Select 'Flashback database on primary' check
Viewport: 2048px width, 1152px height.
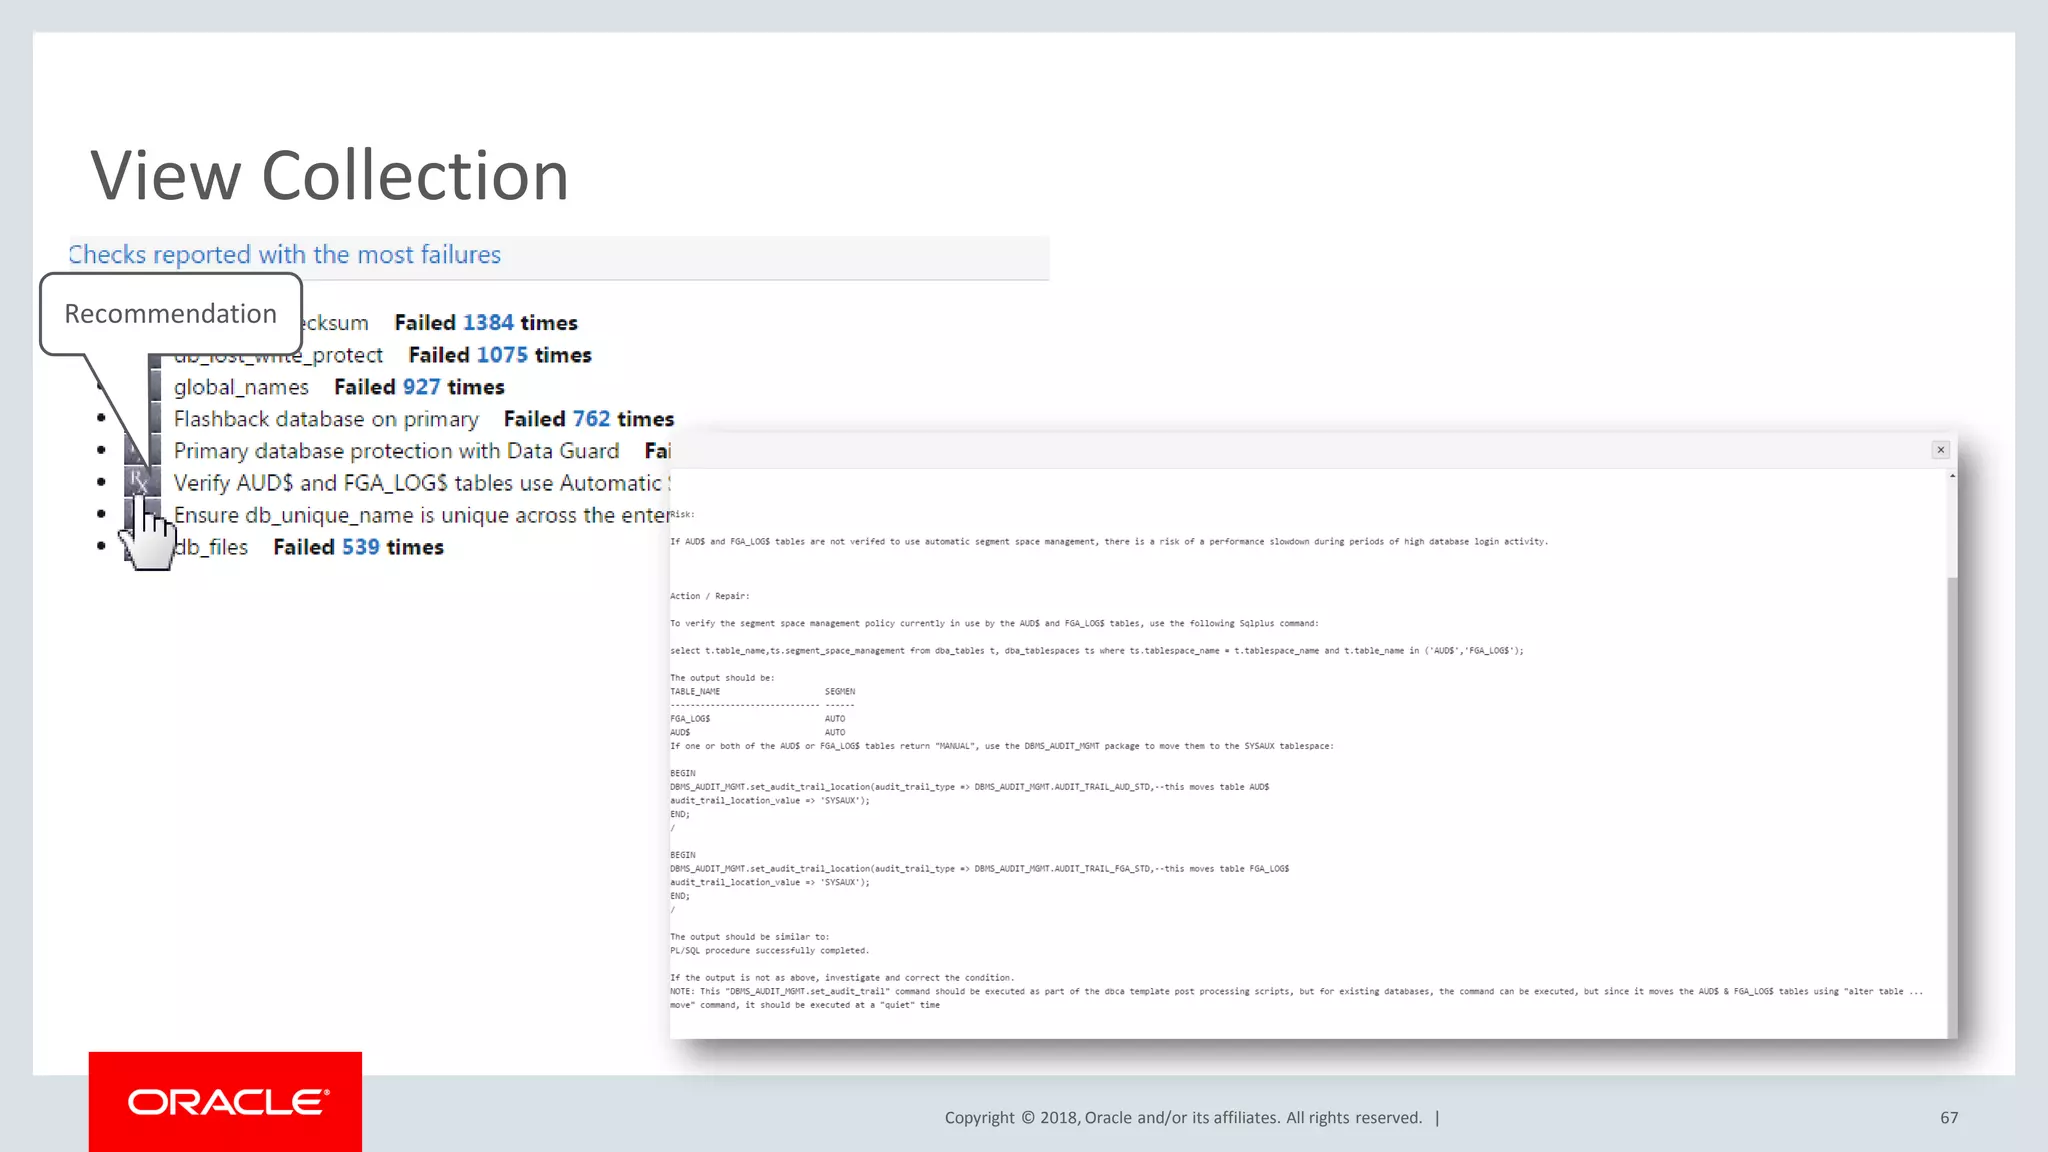[x=326, y=419]
